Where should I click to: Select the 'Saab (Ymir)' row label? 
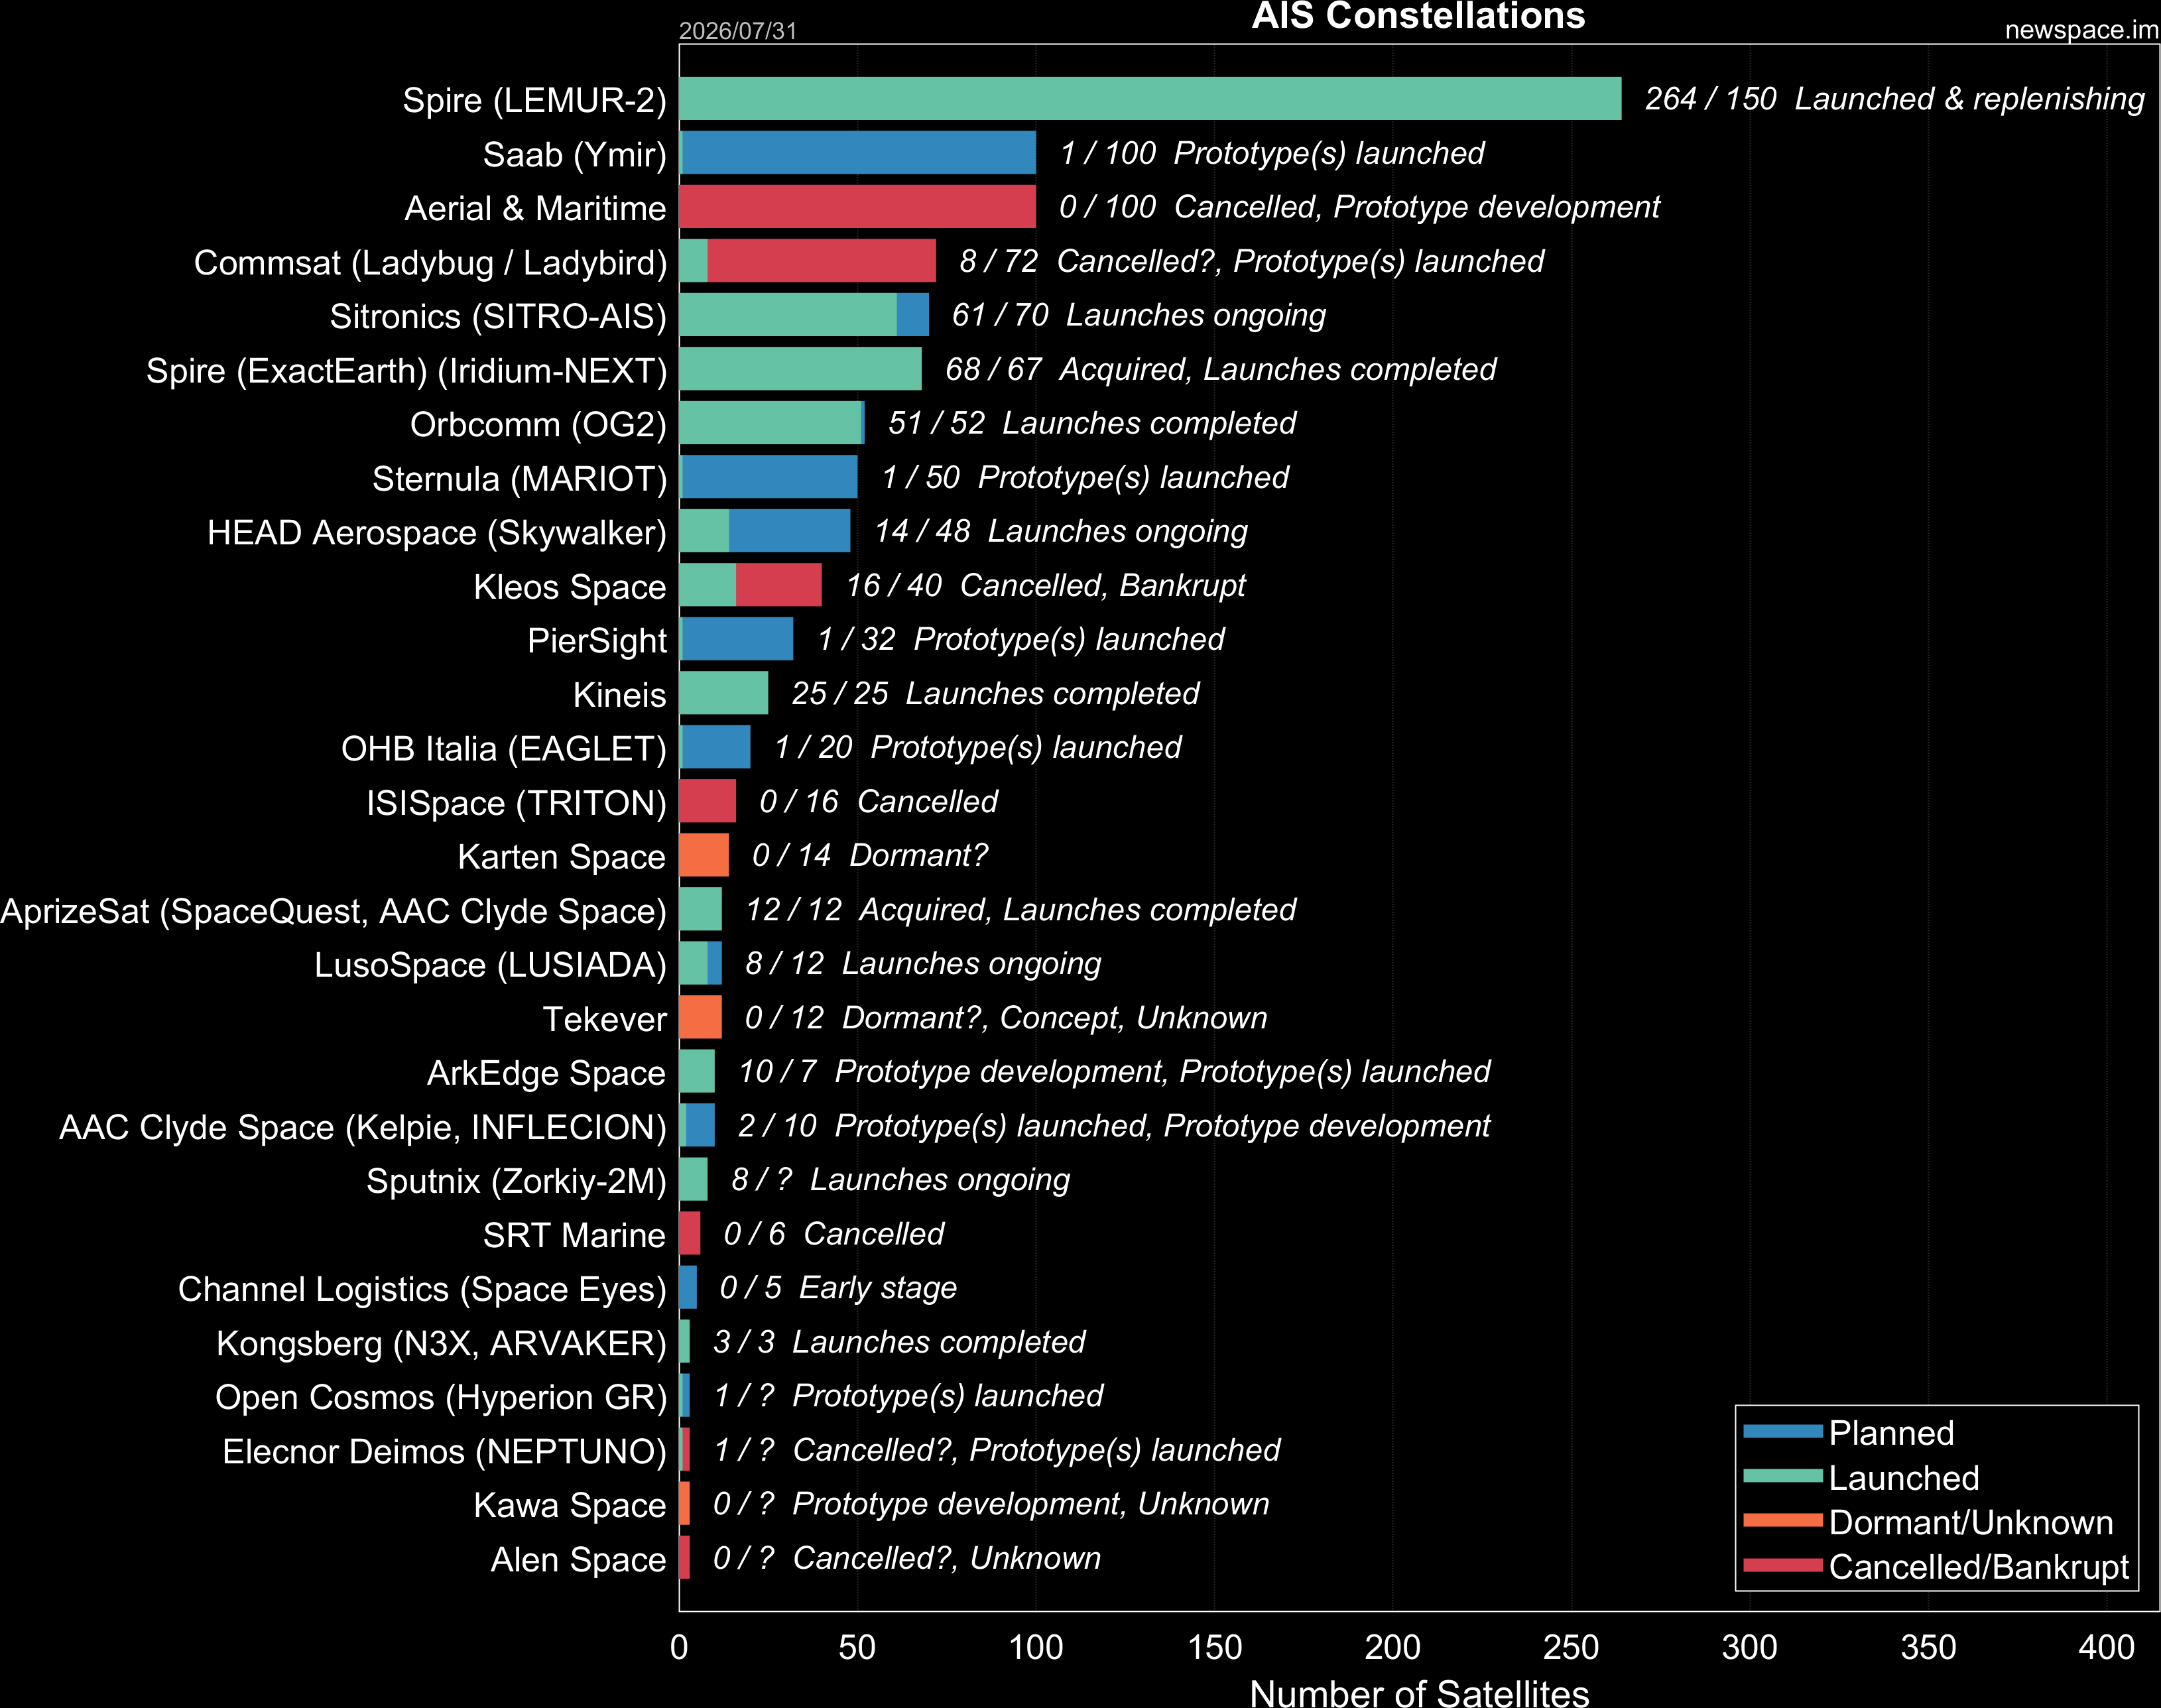574,154
